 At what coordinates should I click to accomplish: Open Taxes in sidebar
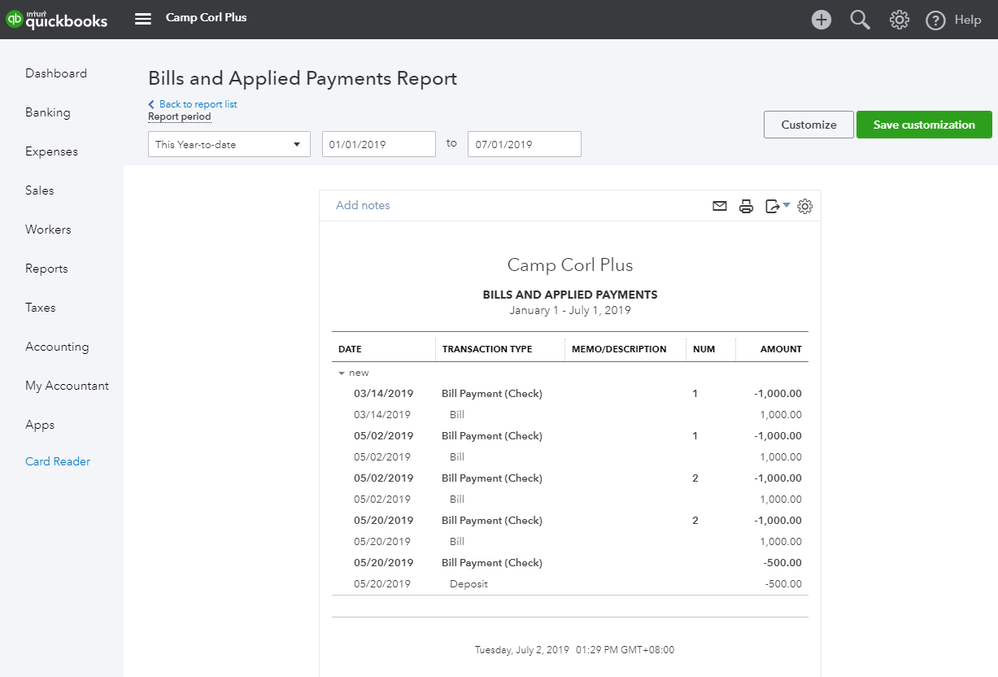click(40, 307)
